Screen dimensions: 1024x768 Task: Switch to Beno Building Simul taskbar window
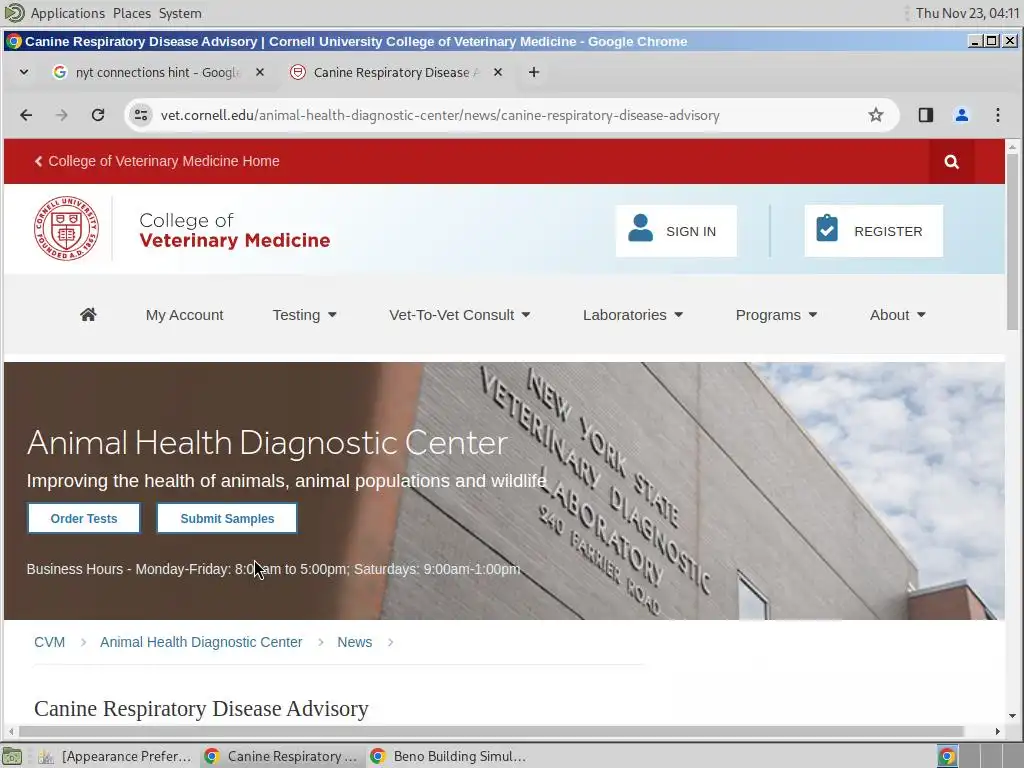point(449,756)
